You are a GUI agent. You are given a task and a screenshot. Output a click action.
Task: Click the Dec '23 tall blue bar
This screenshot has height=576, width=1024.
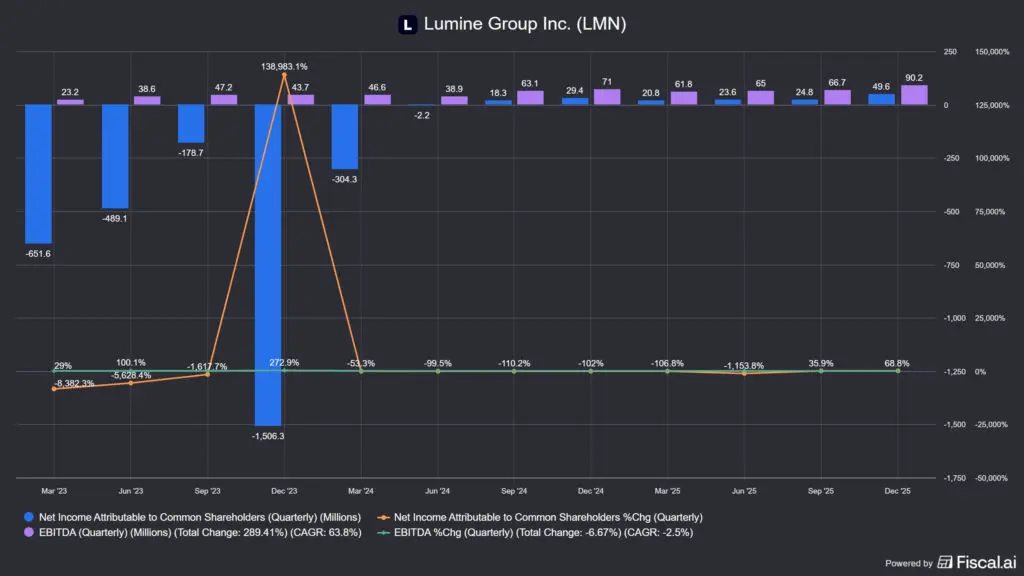click(x=268, y=264)
